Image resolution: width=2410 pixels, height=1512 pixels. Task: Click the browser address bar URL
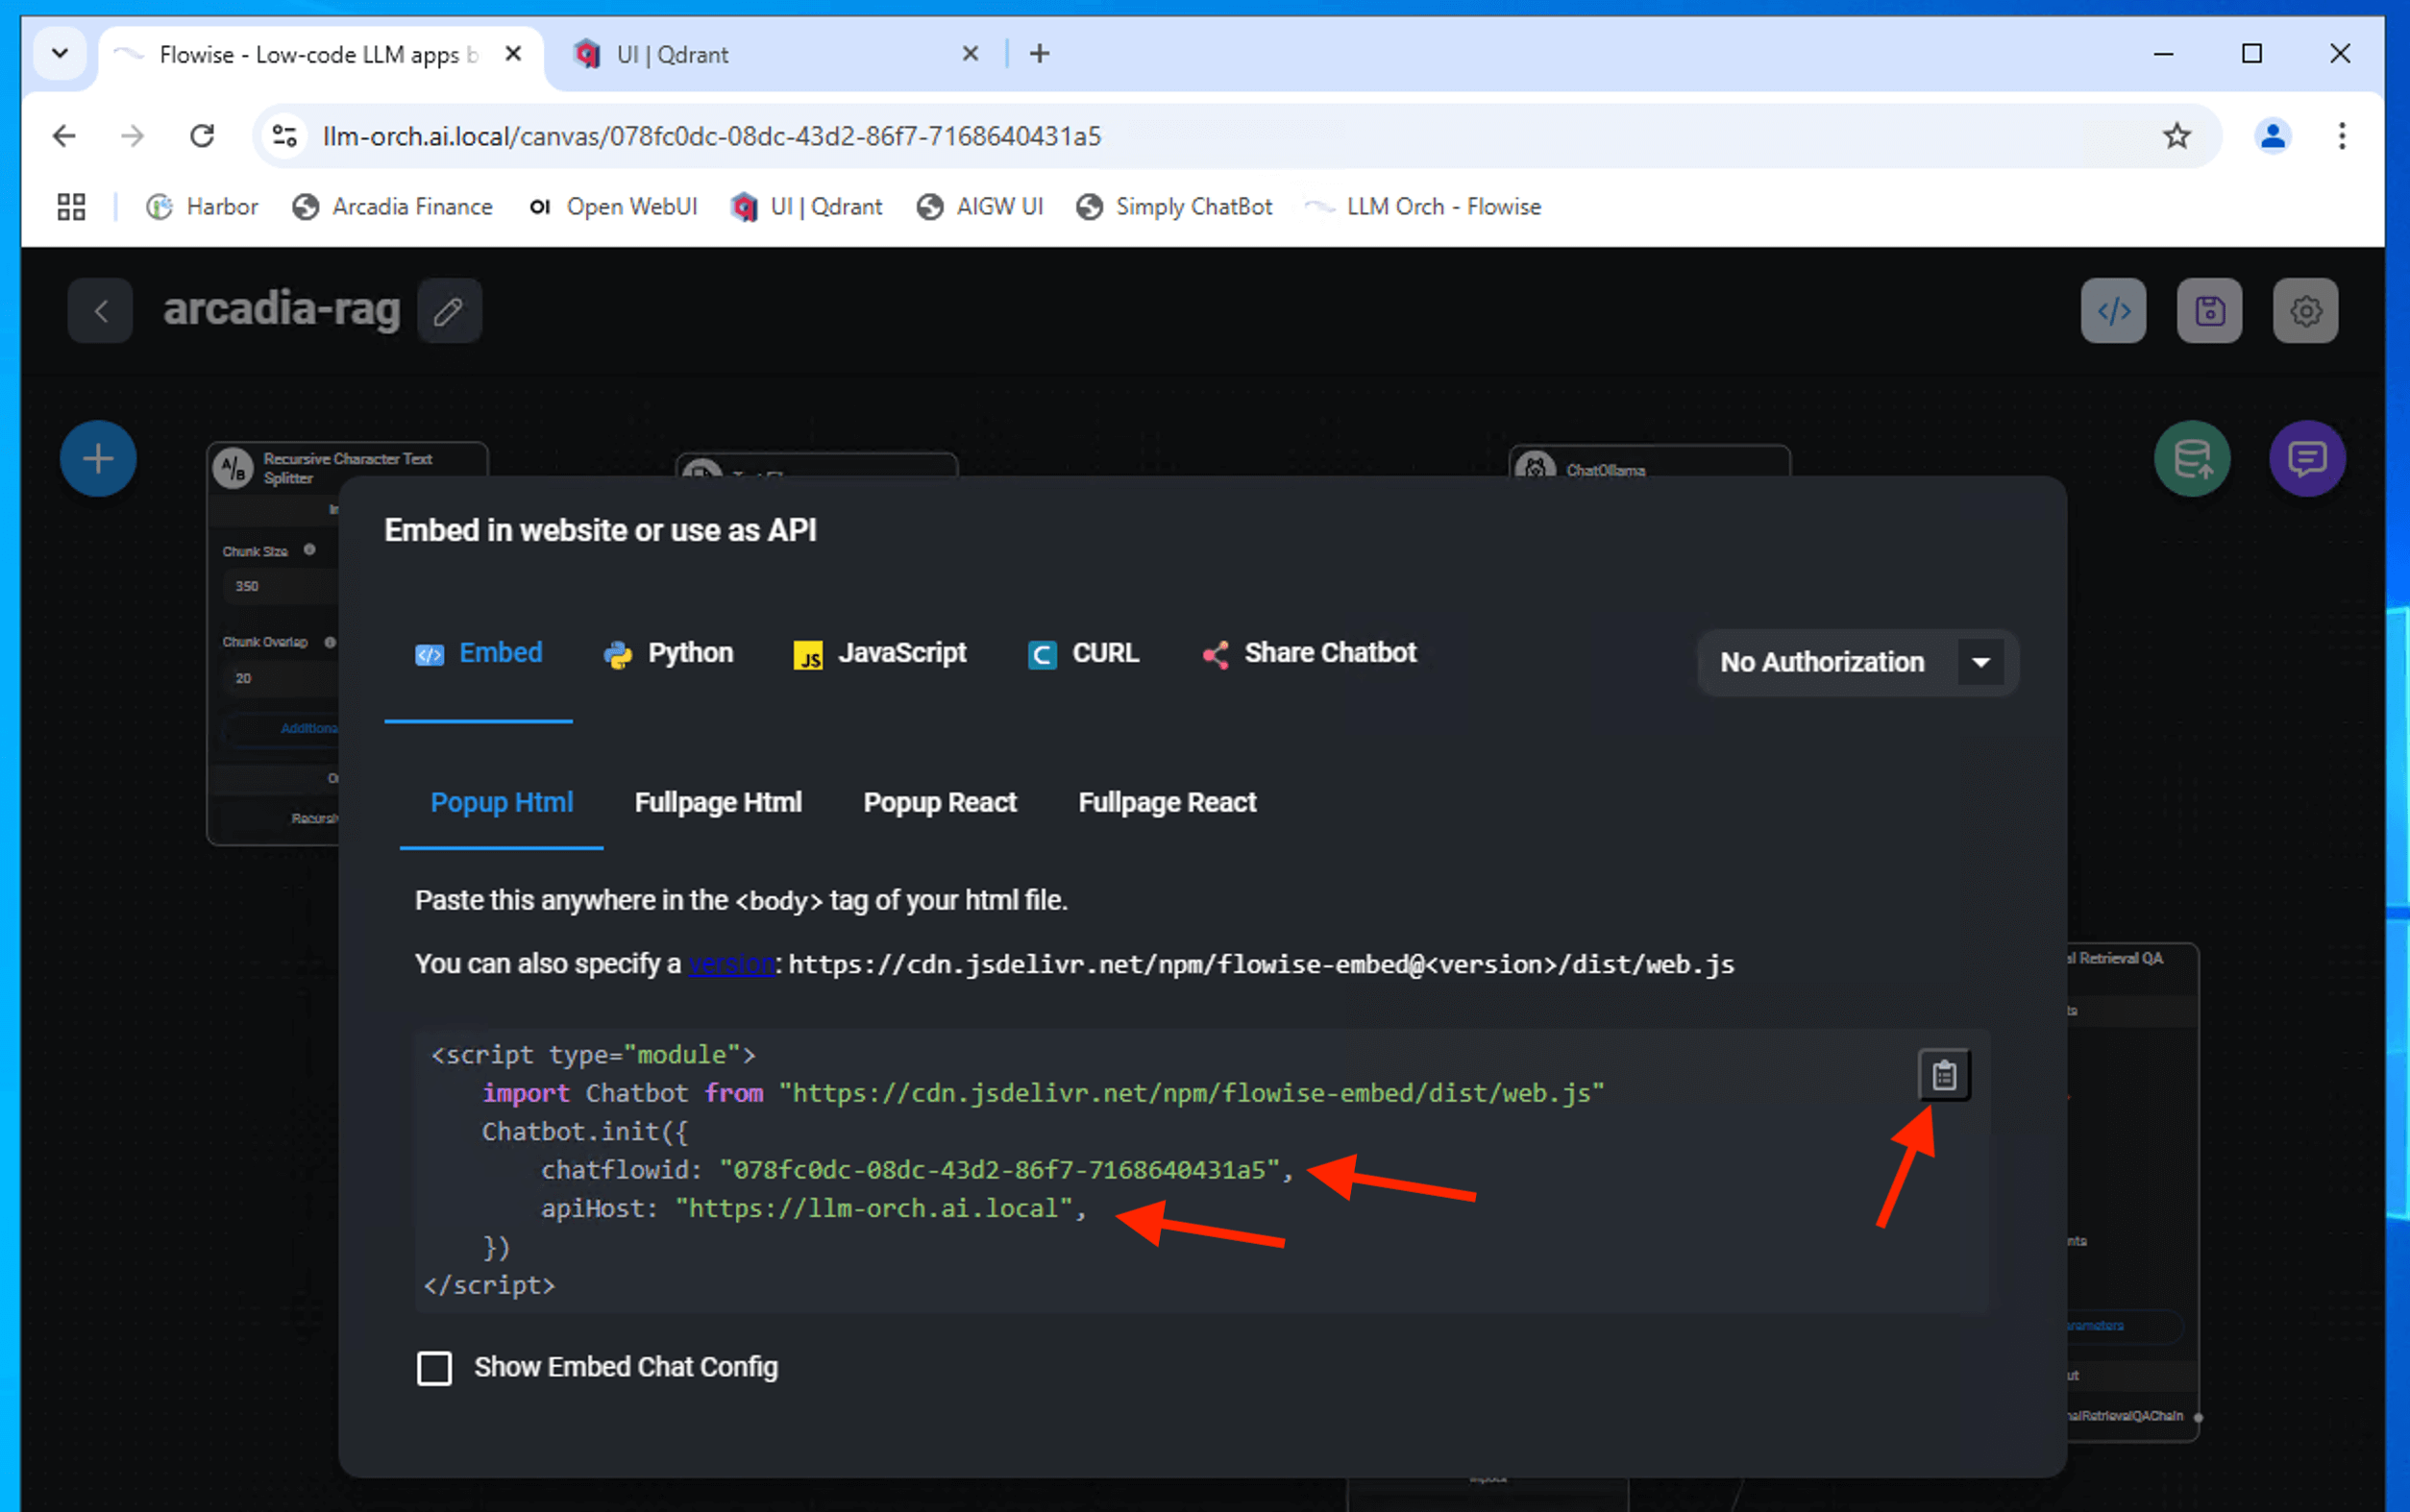point(710,136)
